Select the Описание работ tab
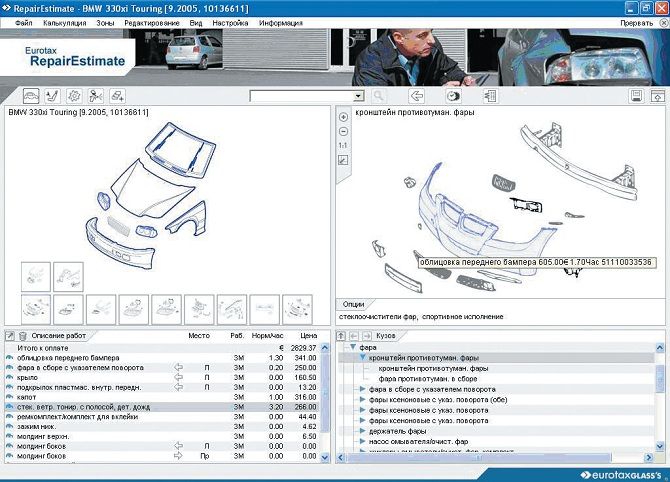The height and width of the screenshot is (482, 670). pyautogui.click(x=59, y=336)
